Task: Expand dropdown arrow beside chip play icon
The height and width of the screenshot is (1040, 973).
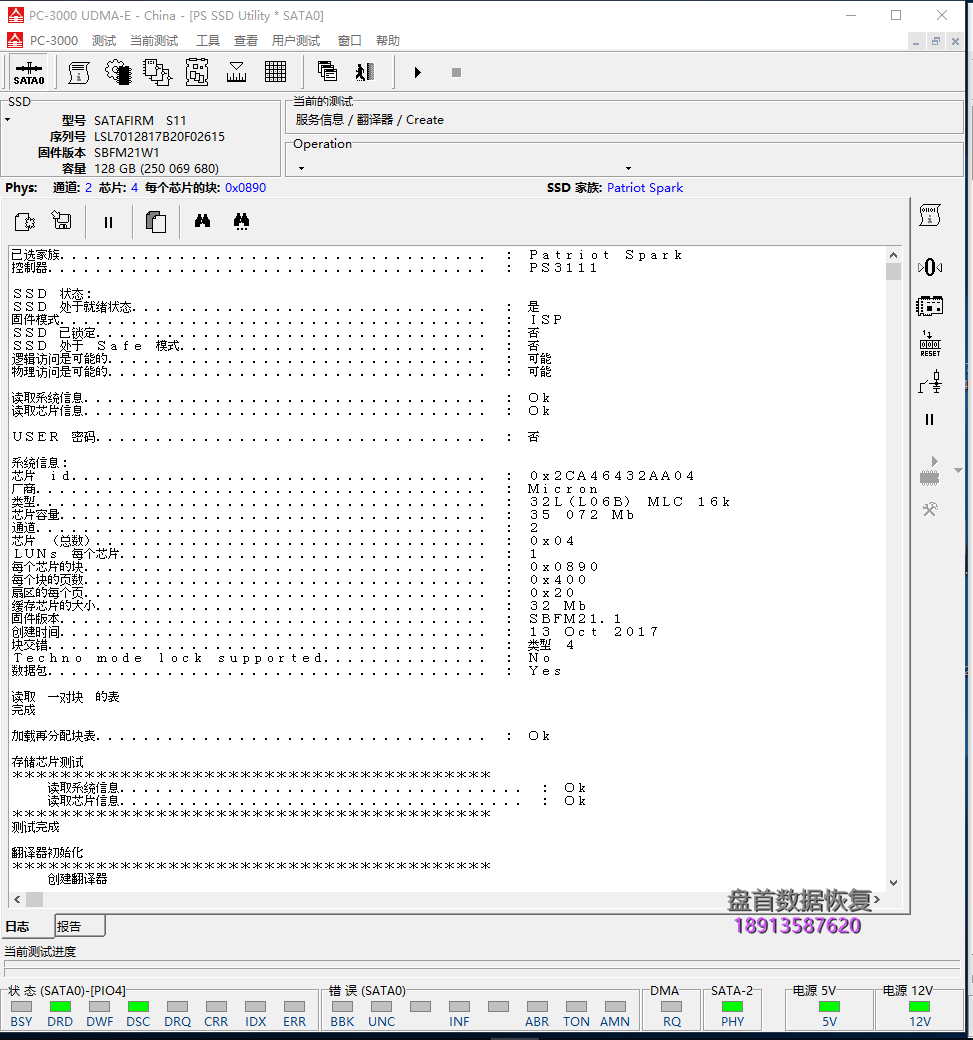Action: tap(958, 470)
